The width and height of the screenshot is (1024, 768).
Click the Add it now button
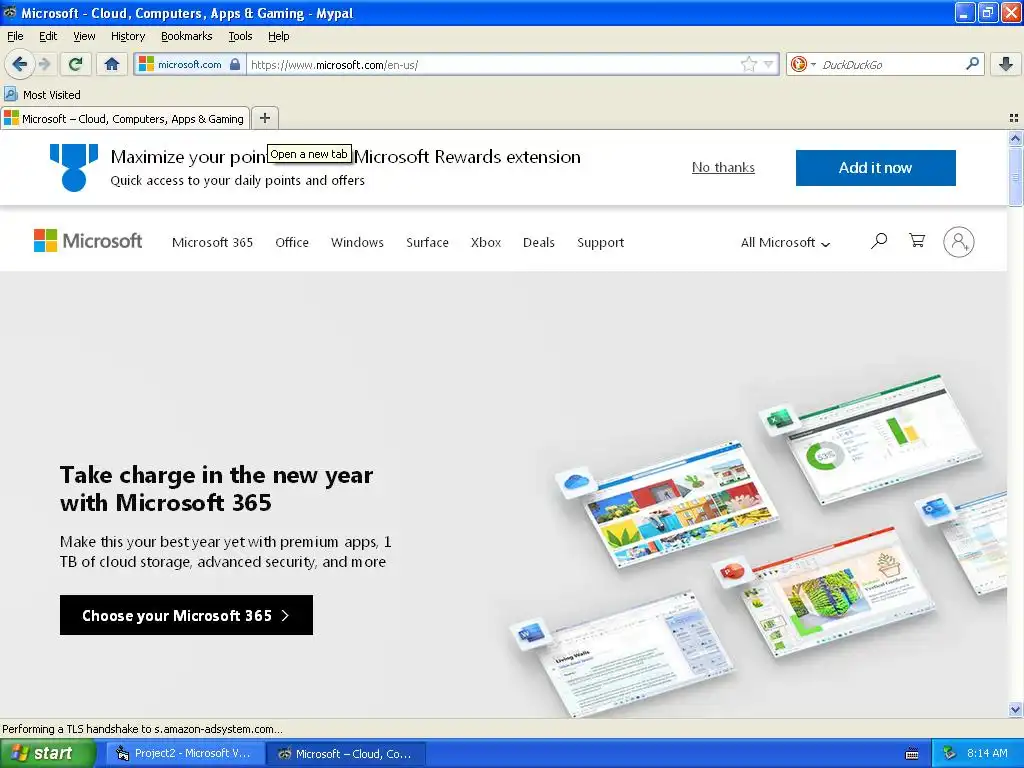tap(875, 168)
